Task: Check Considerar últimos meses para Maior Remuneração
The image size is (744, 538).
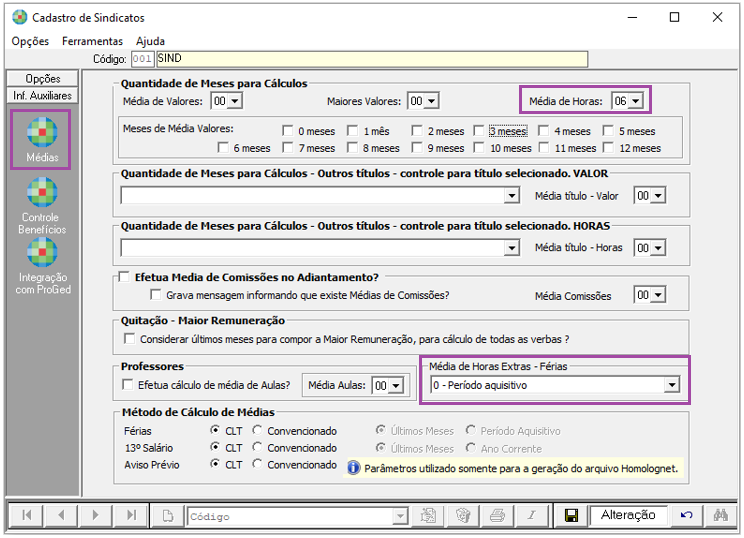Action: point(129,339)
